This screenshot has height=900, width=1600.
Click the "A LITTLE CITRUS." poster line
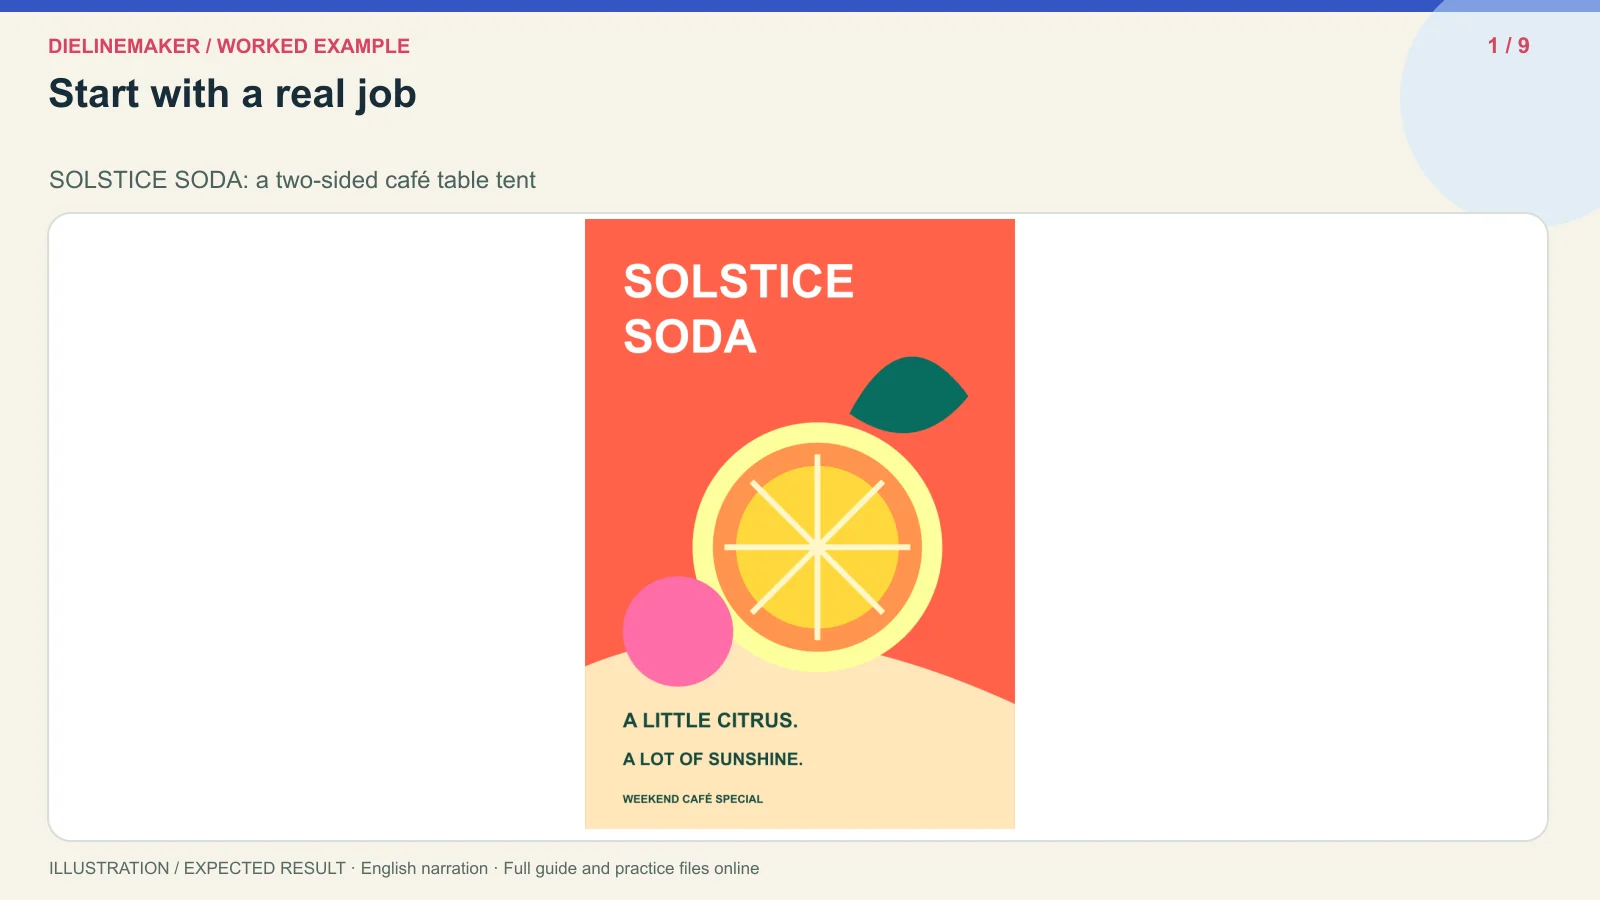pyautogui.click(x=710, y=720)
